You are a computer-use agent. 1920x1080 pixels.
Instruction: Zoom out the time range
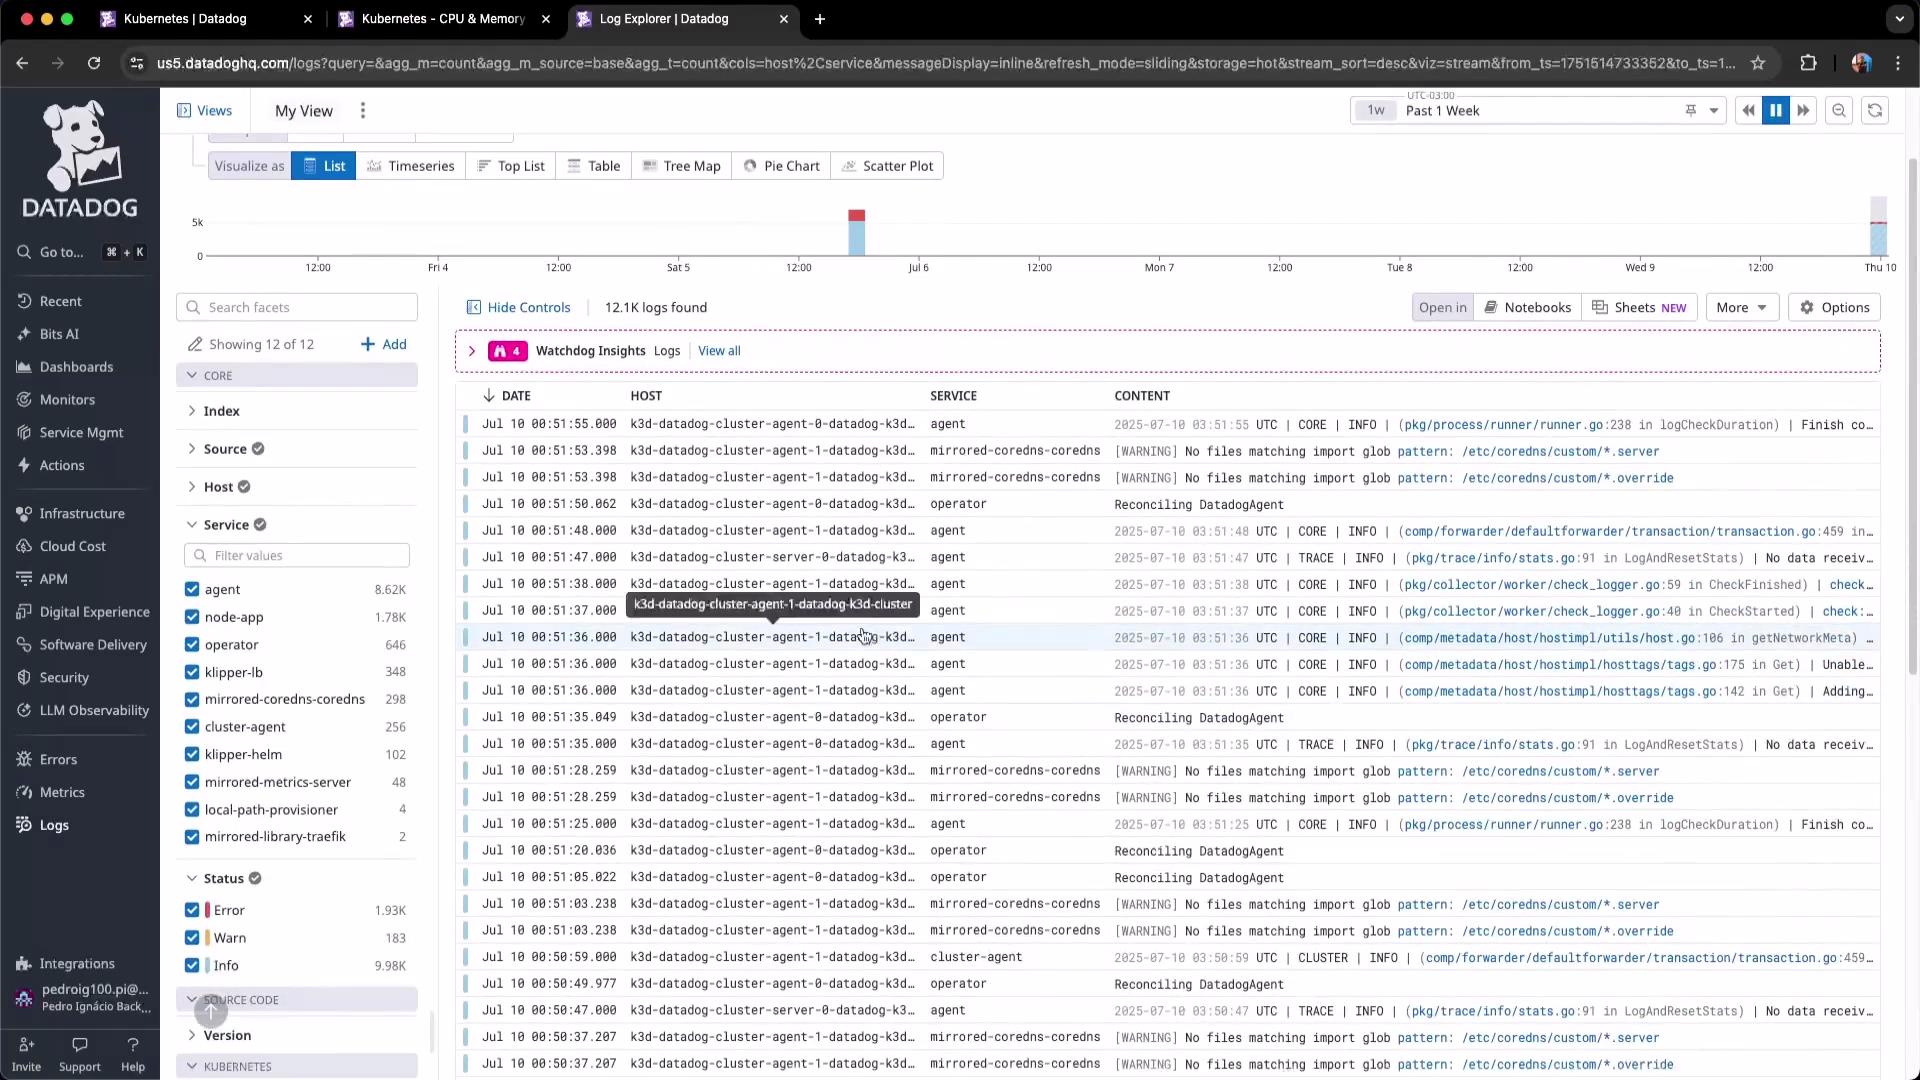click(1839, 111)
